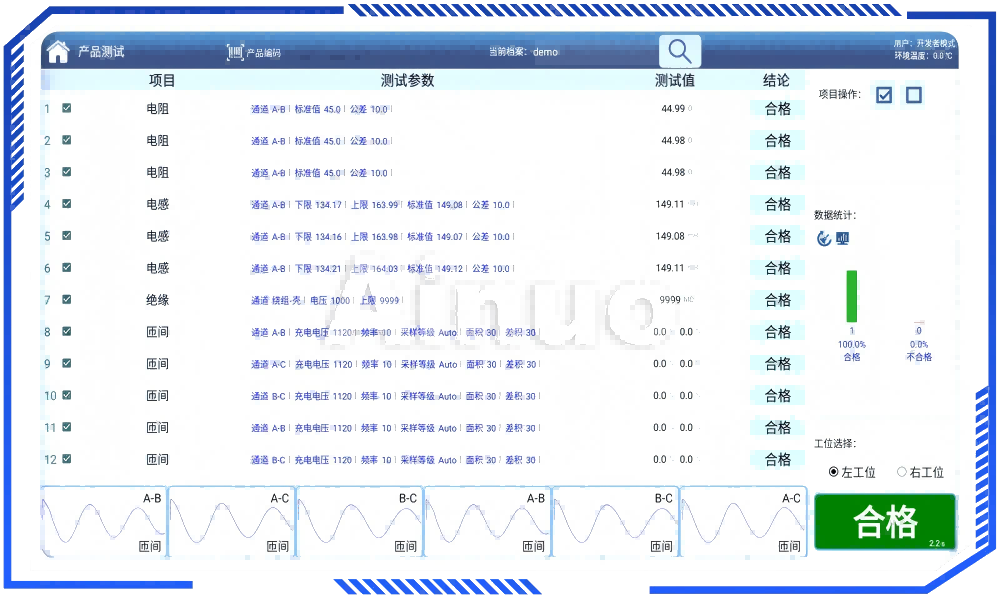Toggle the checkbox for row 7 绝缘 item

point(64,300)
